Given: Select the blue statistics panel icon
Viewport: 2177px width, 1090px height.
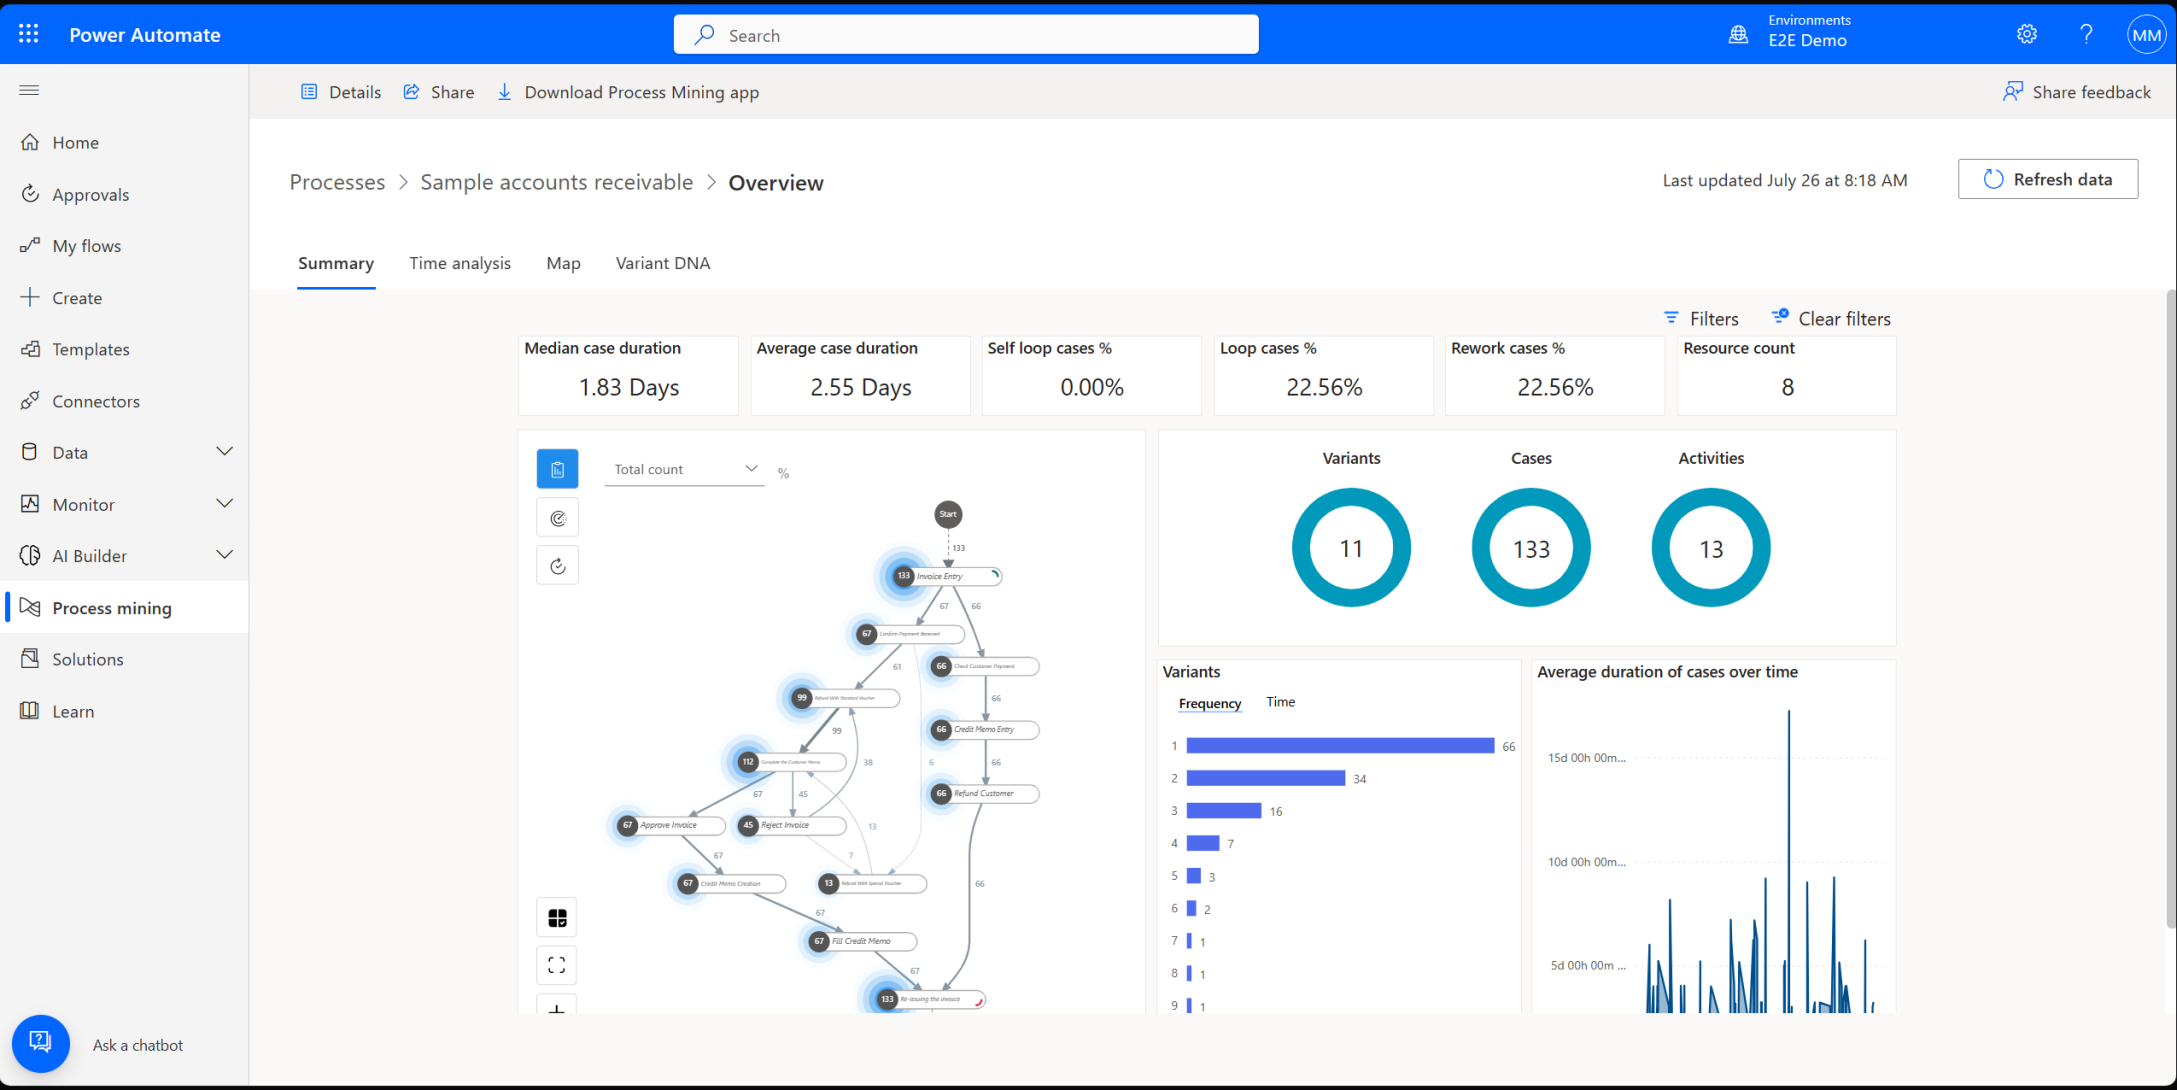Looking at the screenshot, I should [x=557, y=468].
